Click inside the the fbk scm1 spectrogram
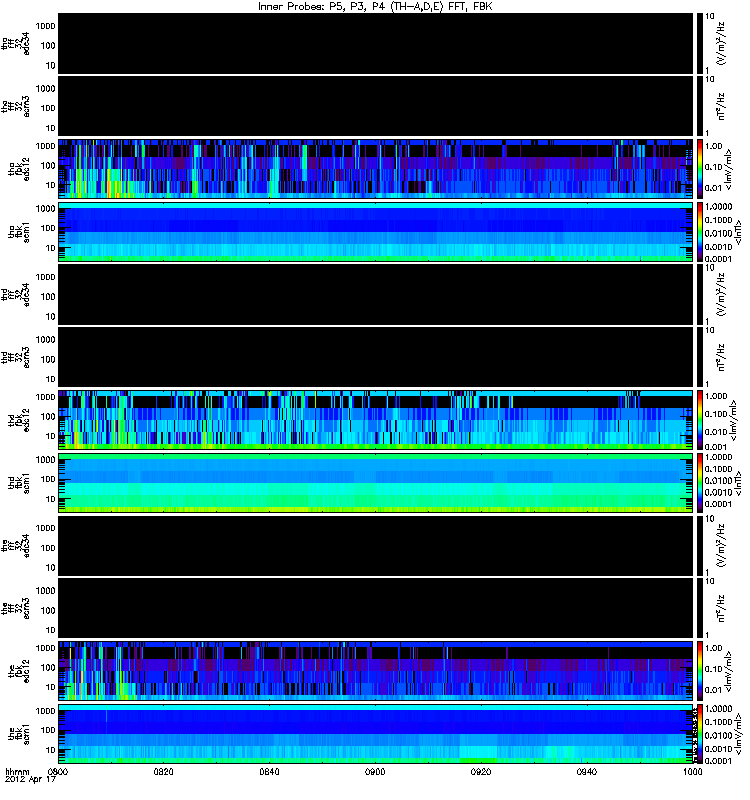 pyautogui.click(x=376, y=734)
